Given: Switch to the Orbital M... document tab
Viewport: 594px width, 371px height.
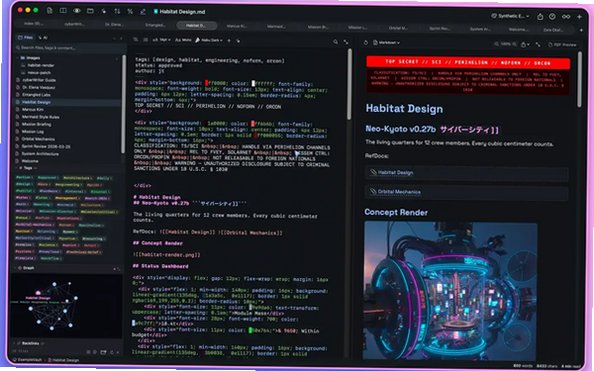Looking at the screenshot, I should 399,28.
